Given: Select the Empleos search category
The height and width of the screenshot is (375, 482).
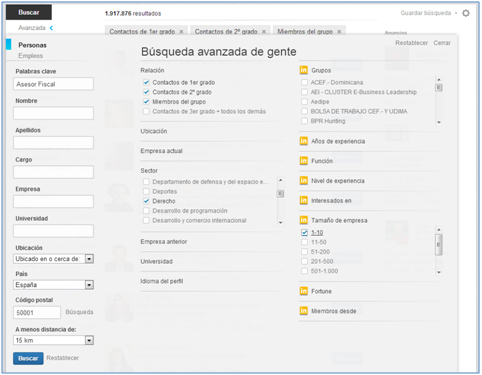Looking at the screenshot, I should pos(30,56).
